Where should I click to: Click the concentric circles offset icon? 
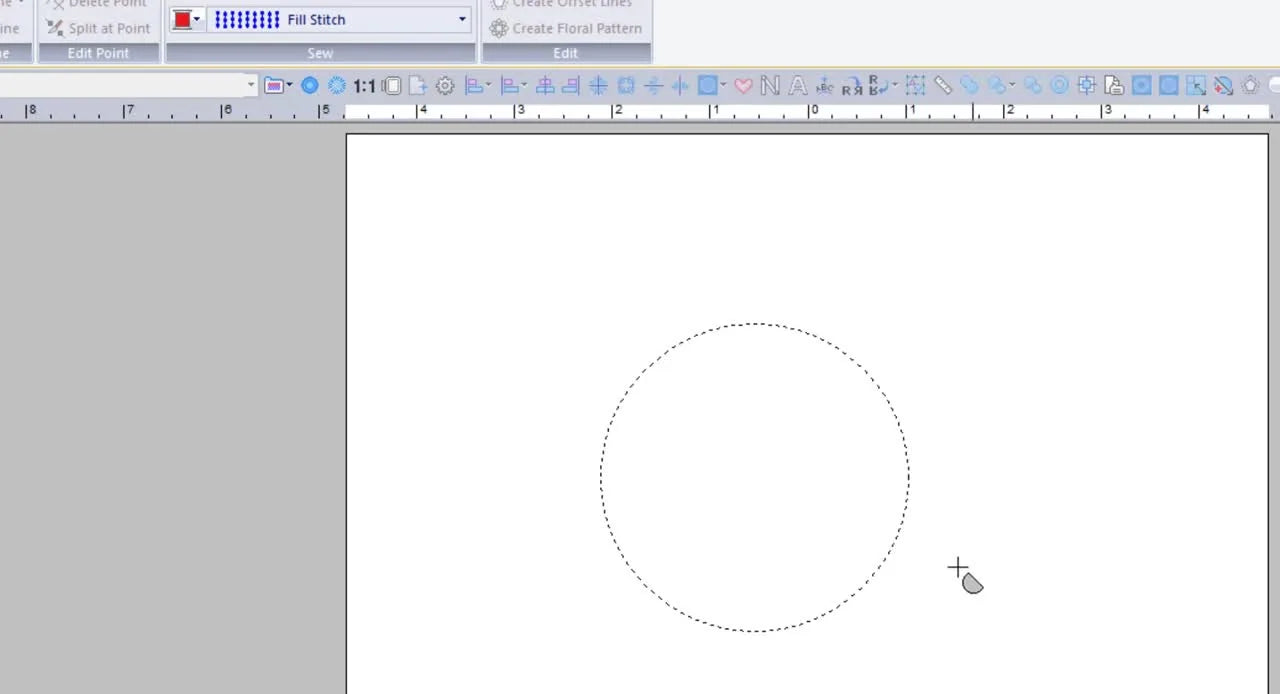click(x=1059, y=86)
